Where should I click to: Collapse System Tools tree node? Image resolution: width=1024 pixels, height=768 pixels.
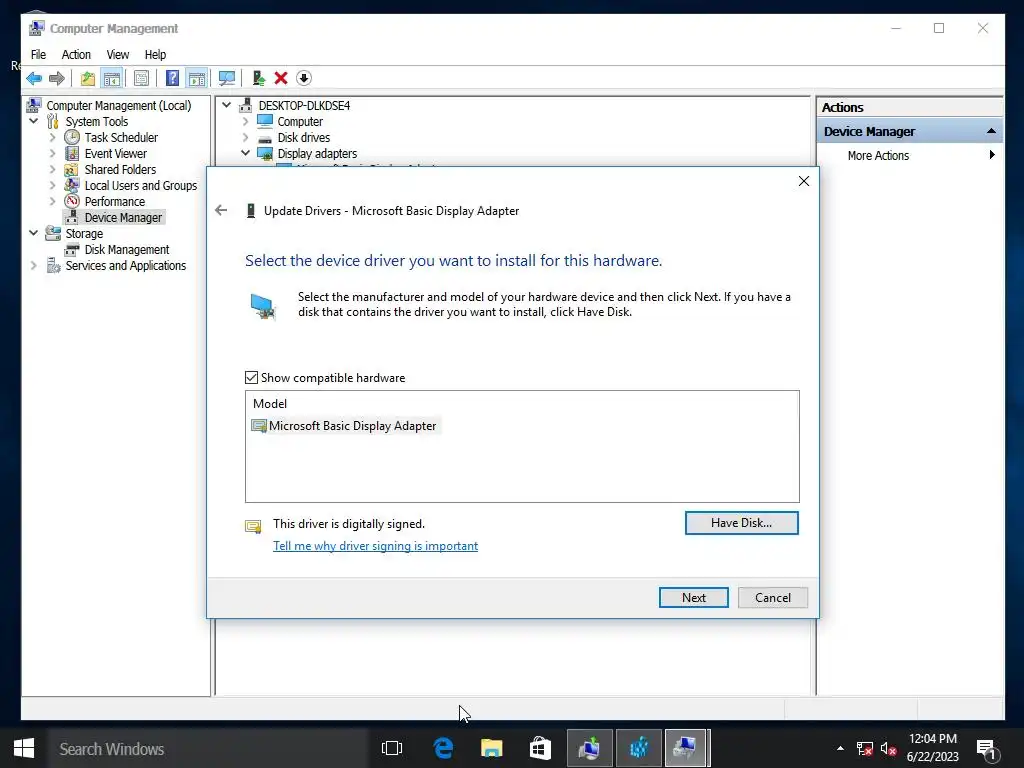click(34, 121)
